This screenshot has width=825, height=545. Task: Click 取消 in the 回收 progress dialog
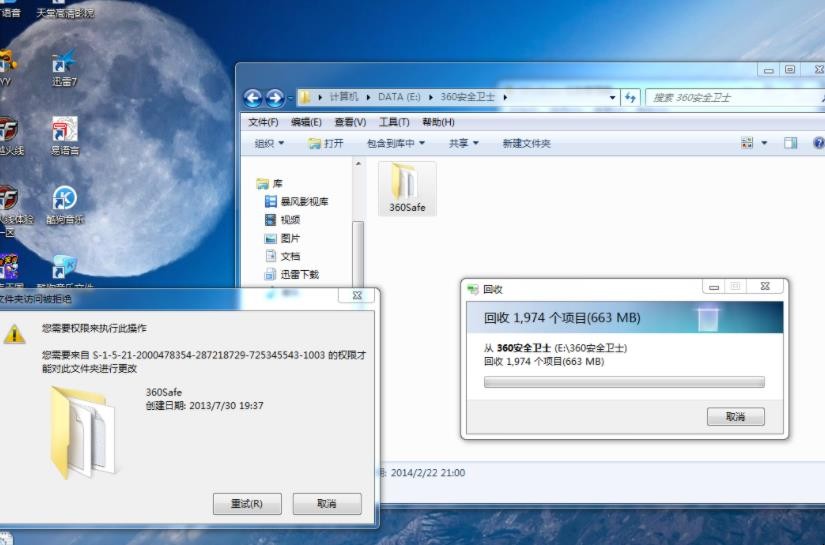[735, 417]
